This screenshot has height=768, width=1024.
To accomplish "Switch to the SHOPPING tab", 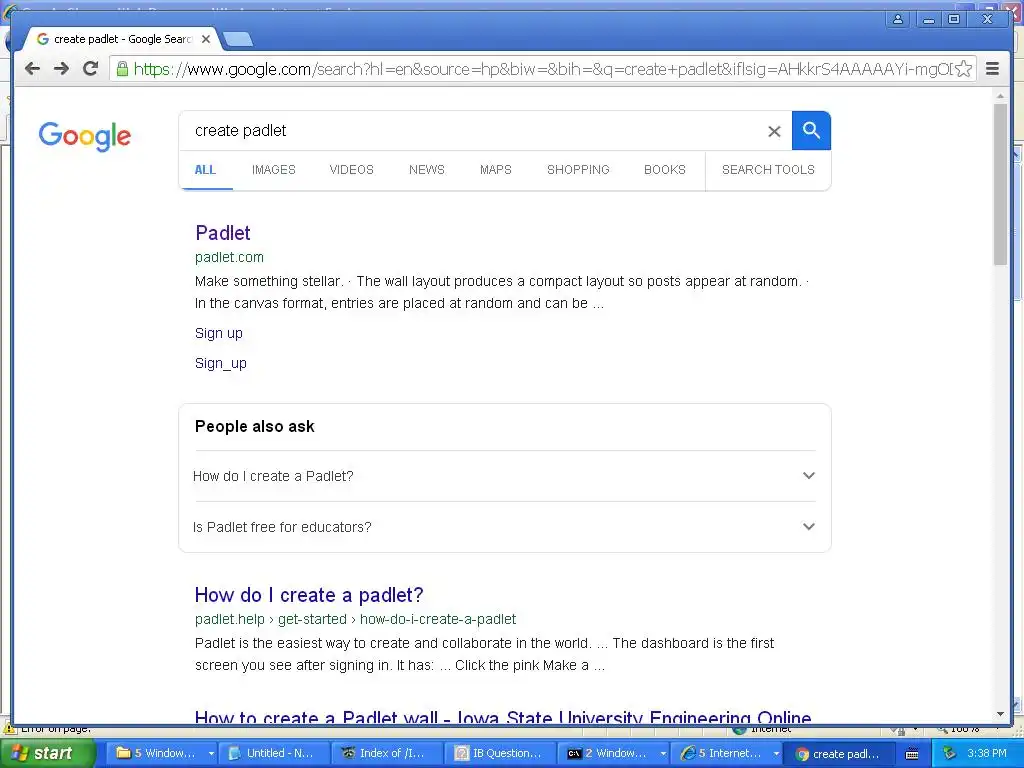I will tap(578, 170).
